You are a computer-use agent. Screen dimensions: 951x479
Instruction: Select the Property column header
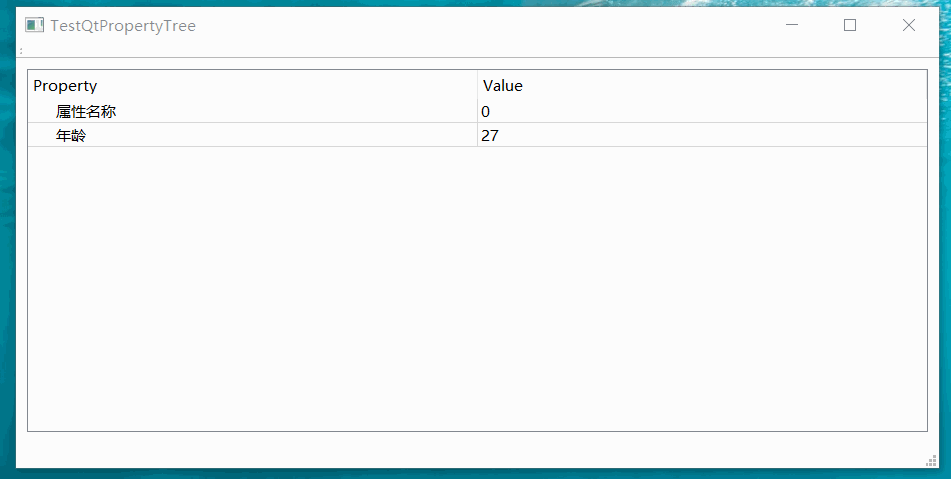(252, 85)
